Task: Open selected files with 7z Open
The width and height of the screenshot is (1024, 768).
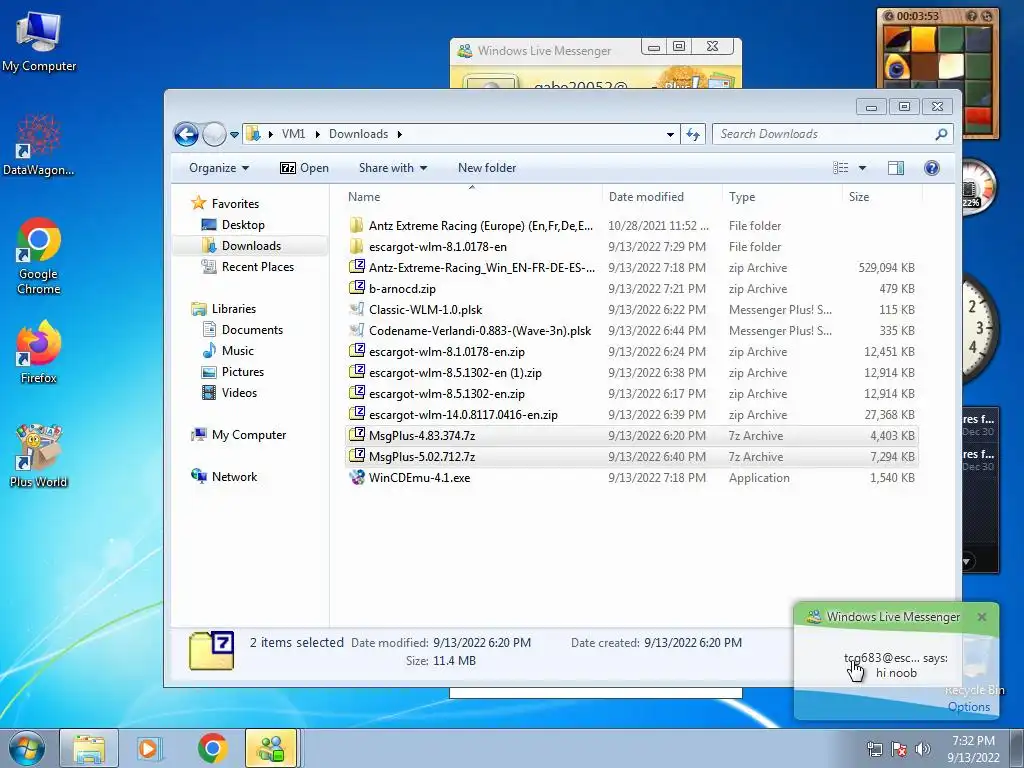Action: pyautogui.click(x=304, y=168)
